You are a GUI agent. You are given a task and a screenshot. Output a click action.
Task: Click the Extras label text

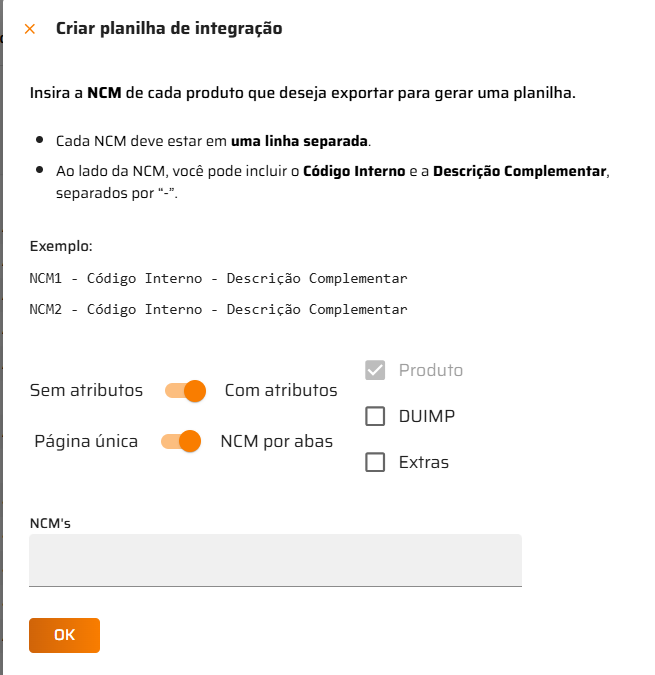[424, 462]
